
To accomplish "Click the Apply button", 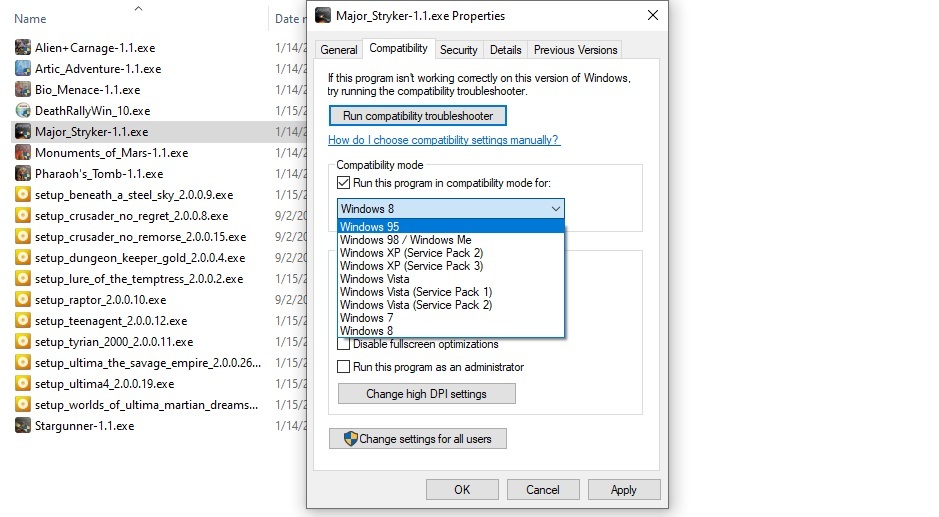I will pos(623,489).
